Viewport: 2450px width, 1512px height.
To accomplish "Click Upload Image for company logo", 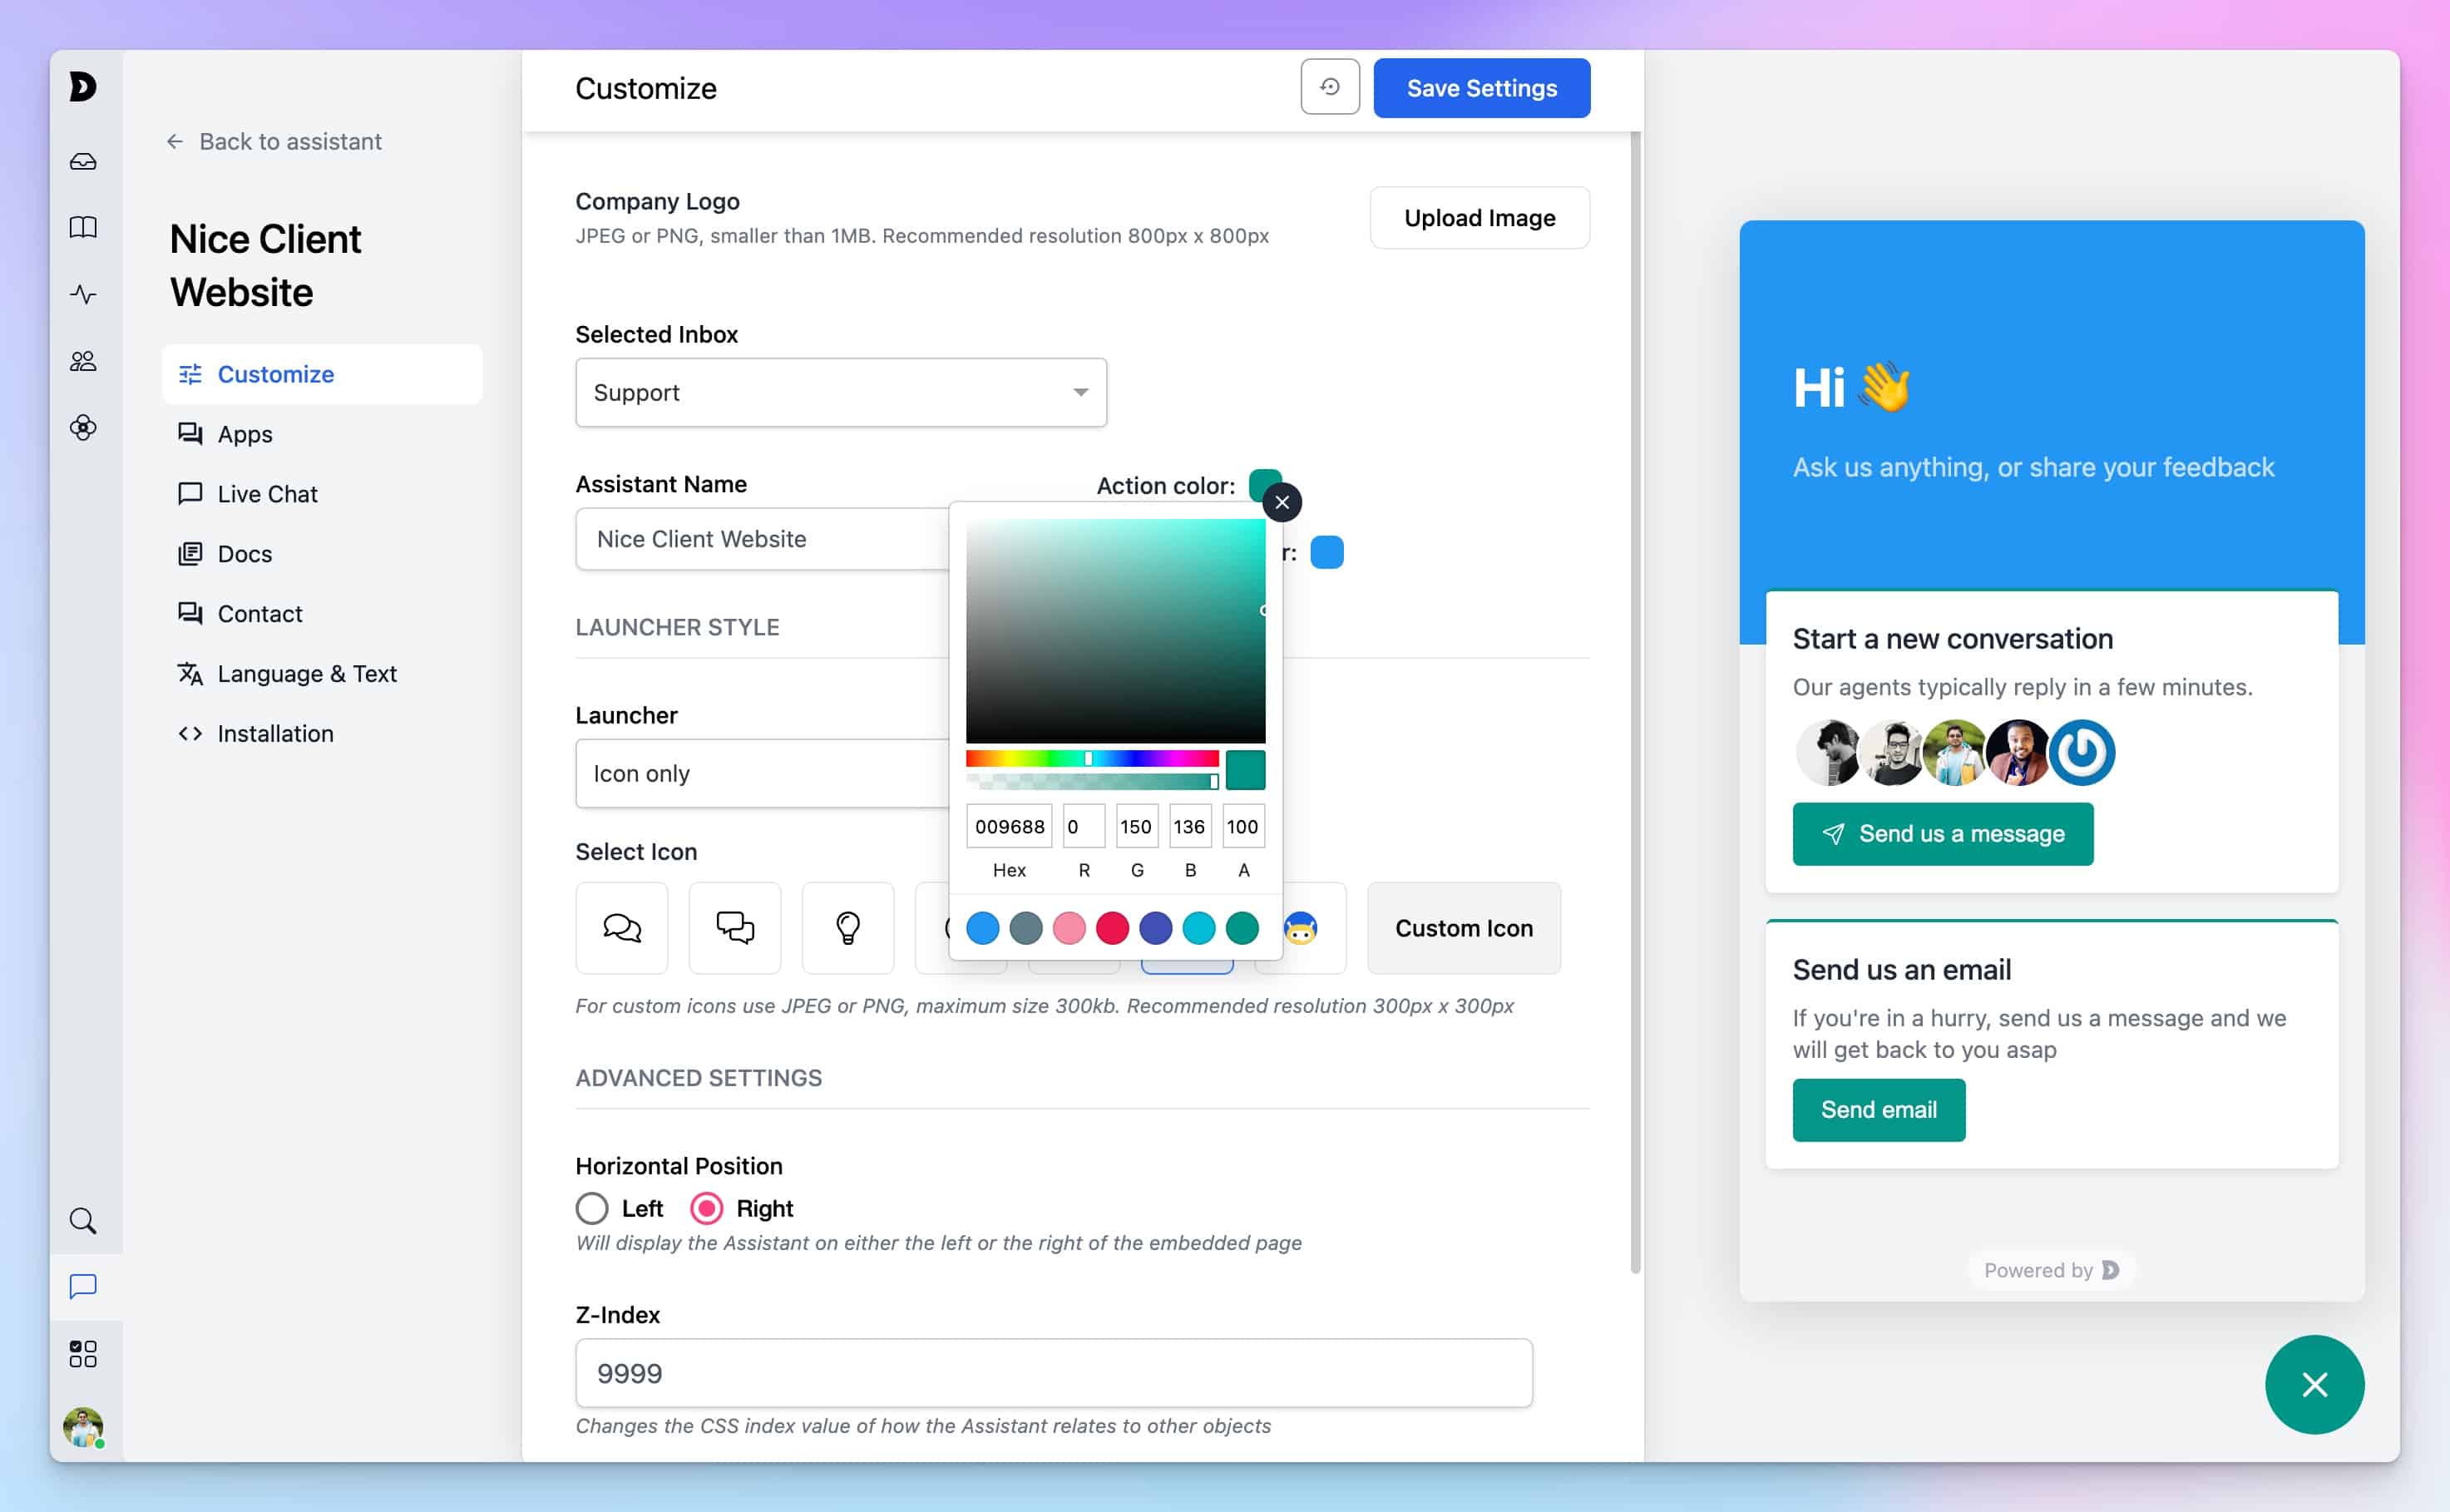I will pyautogui.click(x=1479, y=217).
